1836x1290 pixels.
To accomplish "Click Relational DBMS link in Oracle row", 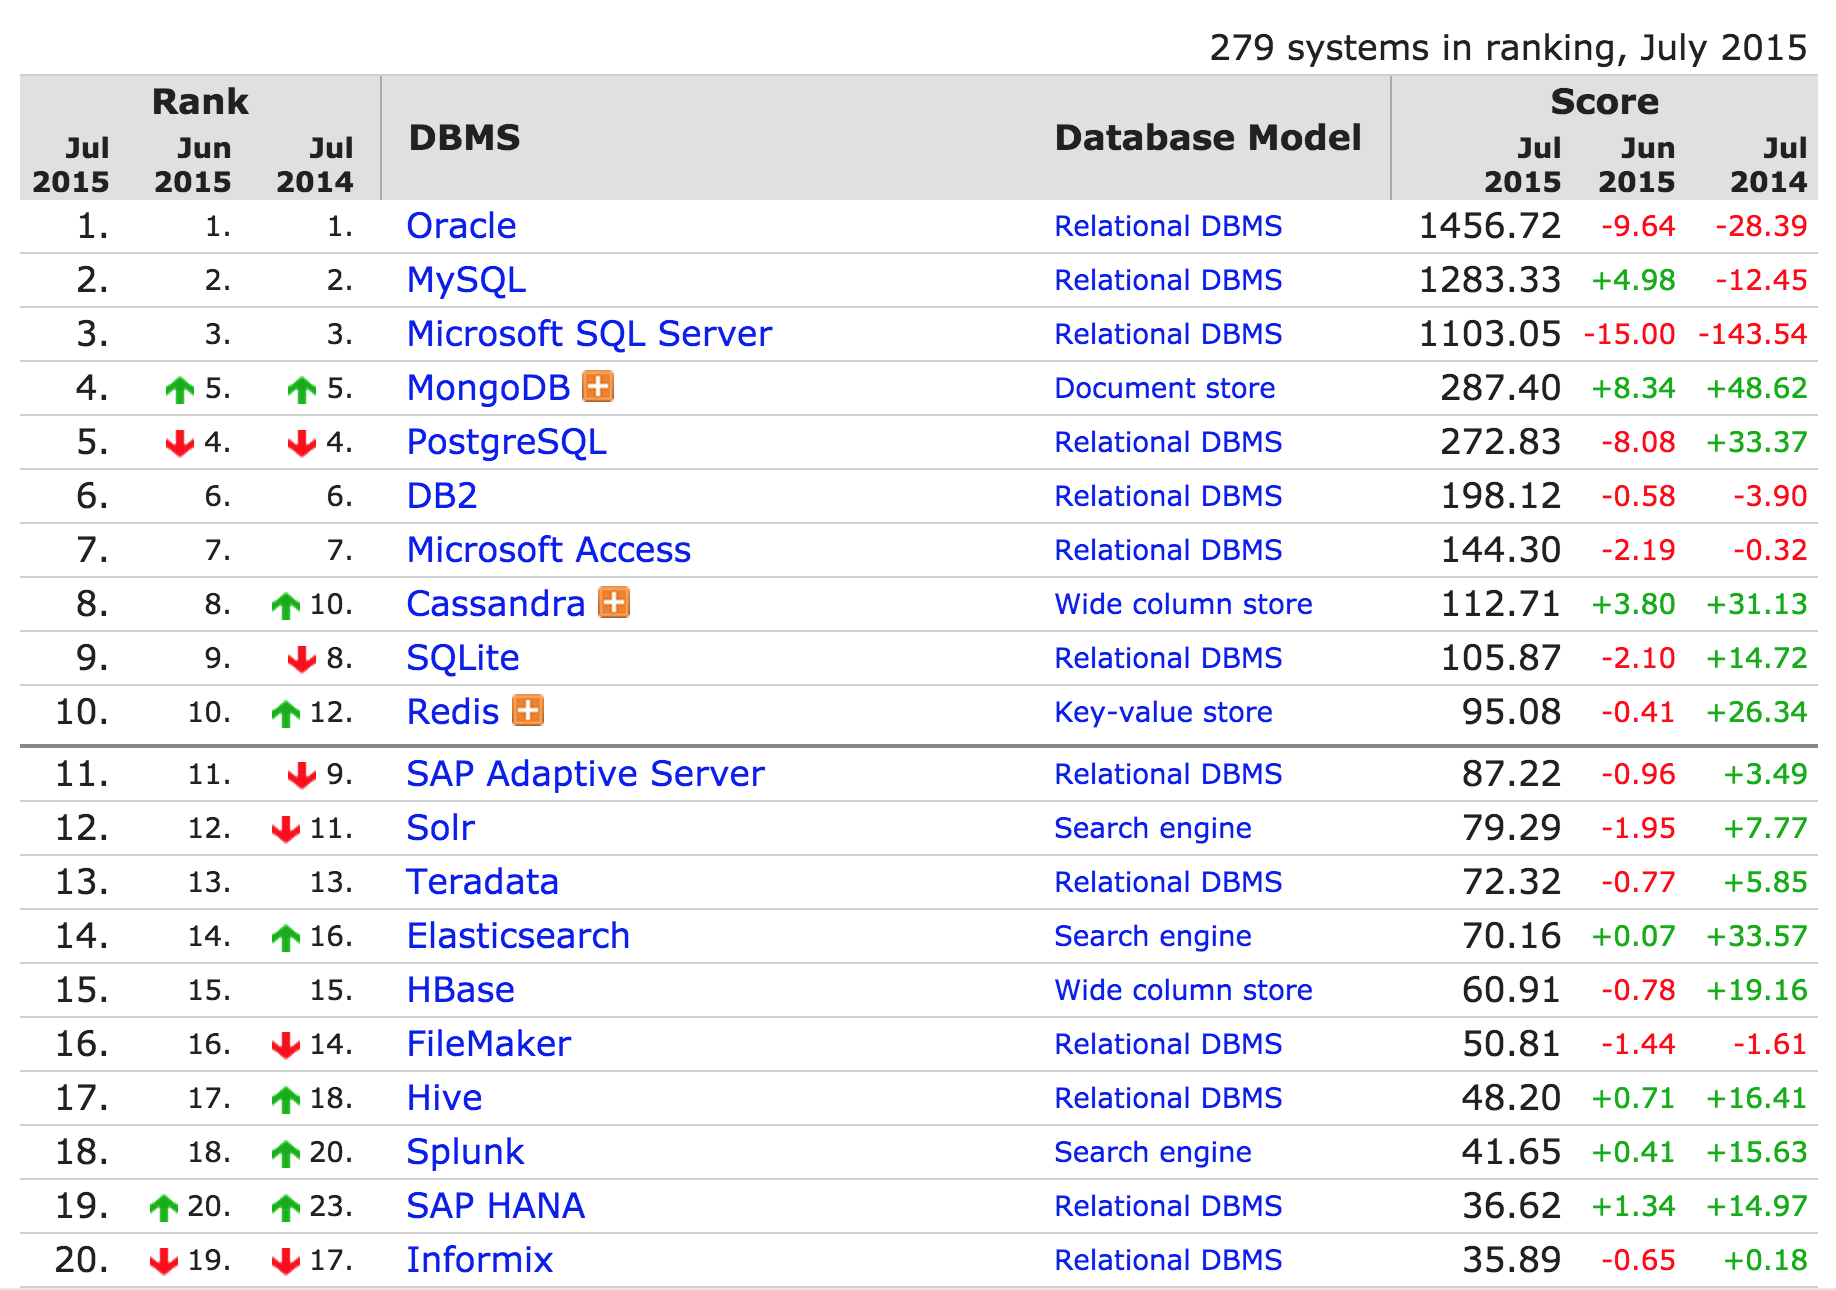I will pos(1168,226).
